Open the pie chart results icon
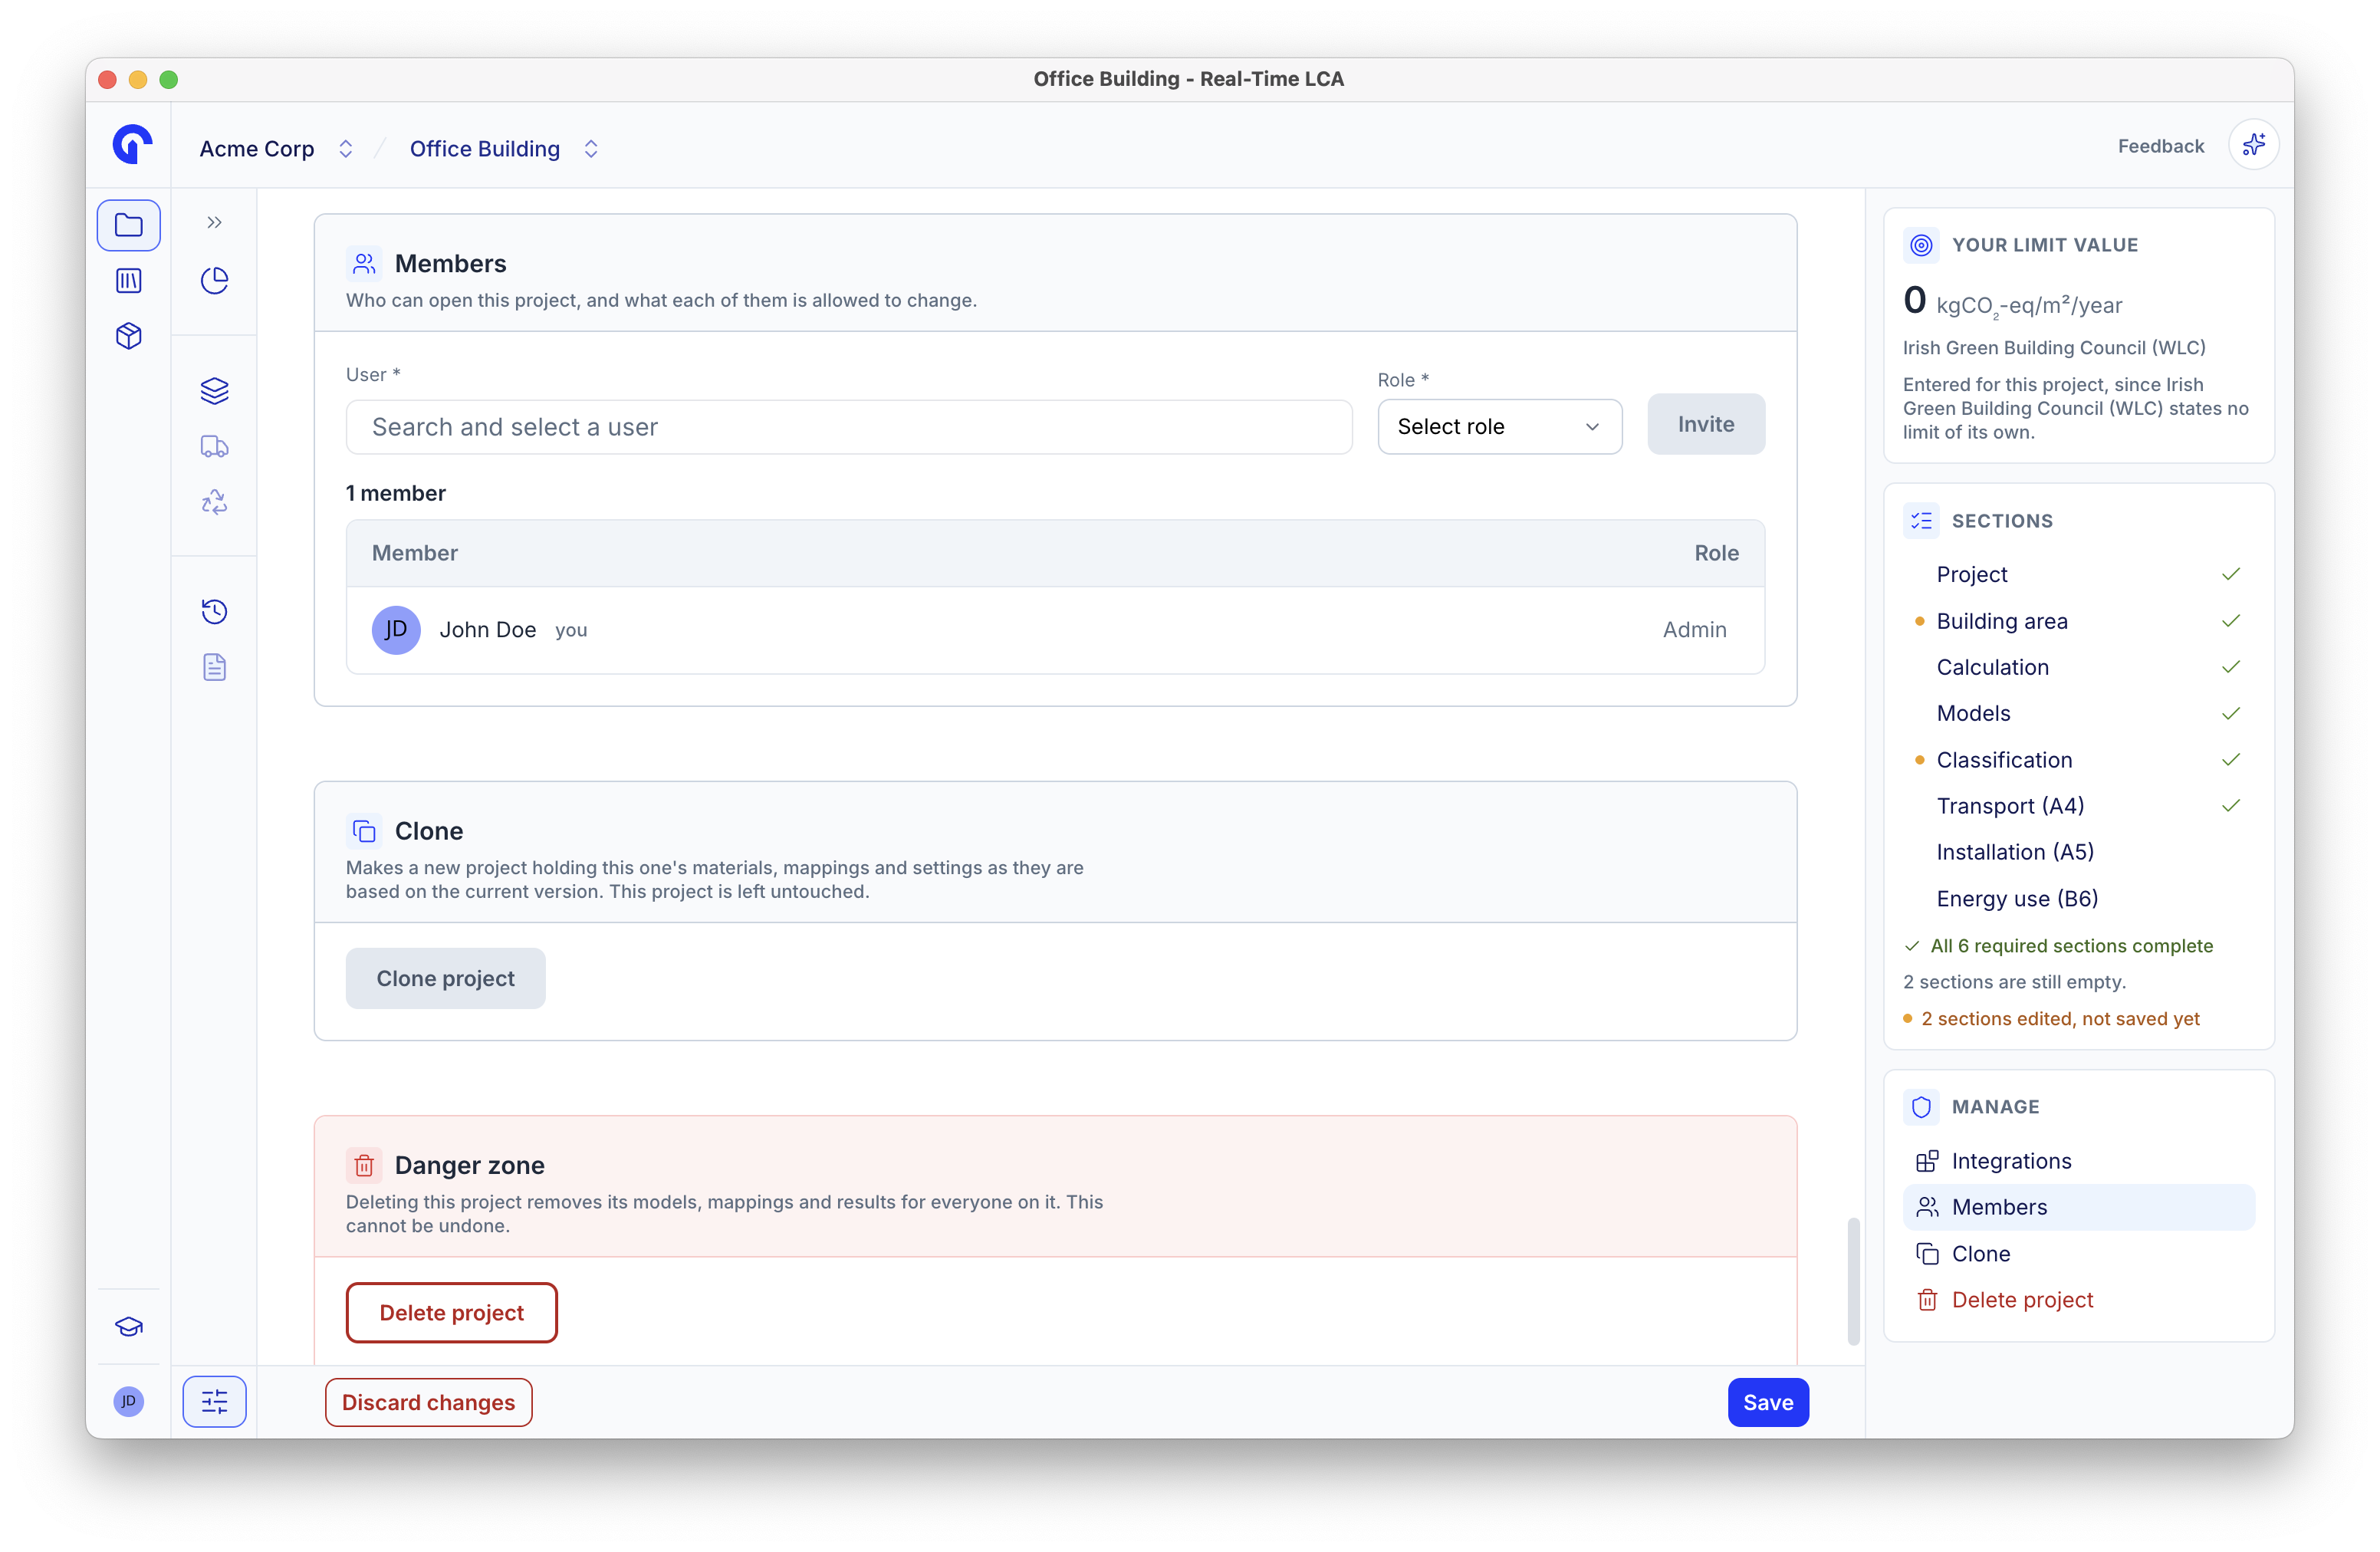The height and width of the screenshot is (1552, 2380). pos(214,281)
